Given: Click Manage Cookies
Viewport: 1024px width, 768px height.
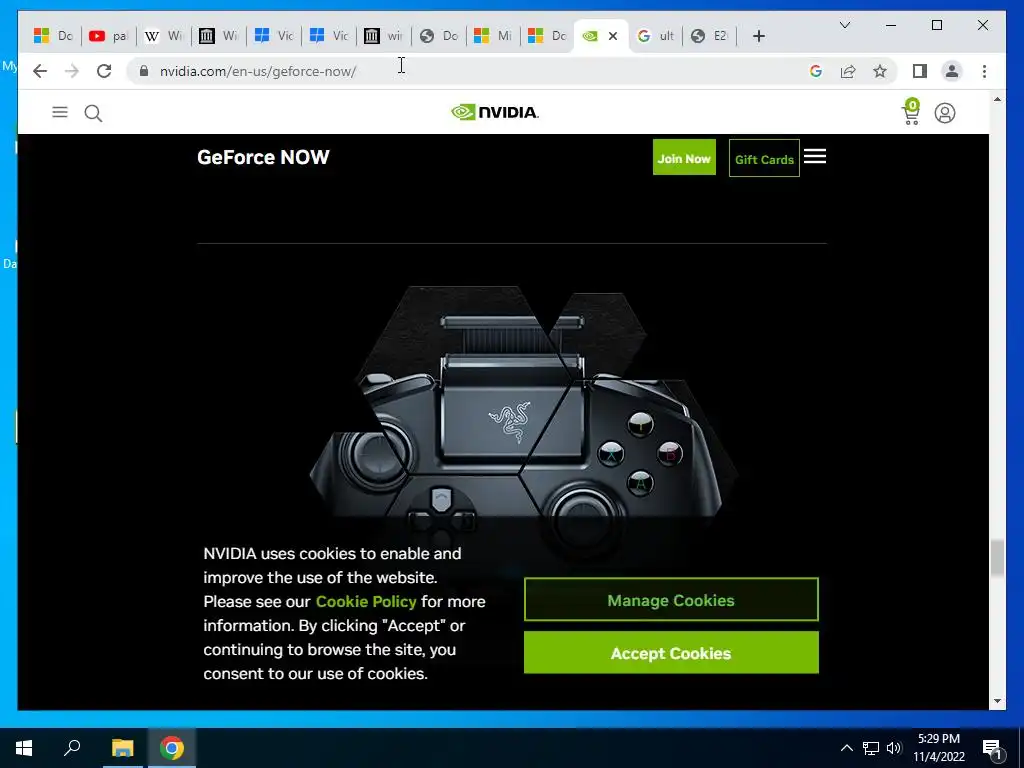Looking at the screenshot, I should pos(671,600).
